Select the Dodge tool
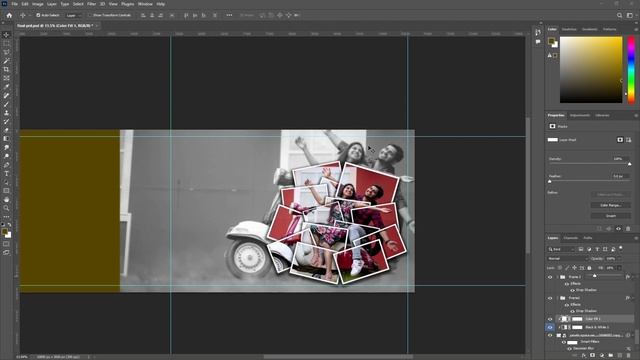This screenshot has width=640, height=360. [x=6, y=156]
